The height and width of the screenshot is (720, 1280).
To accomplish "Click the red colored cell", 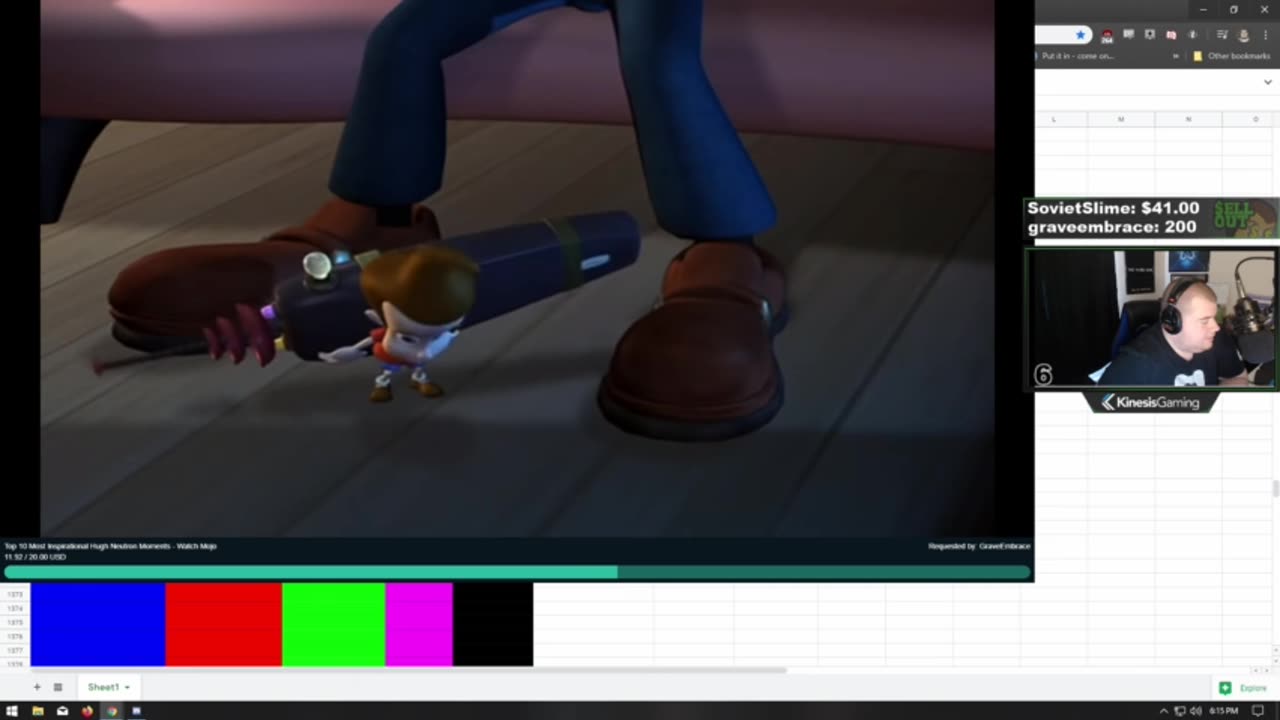I will point(224,624).
